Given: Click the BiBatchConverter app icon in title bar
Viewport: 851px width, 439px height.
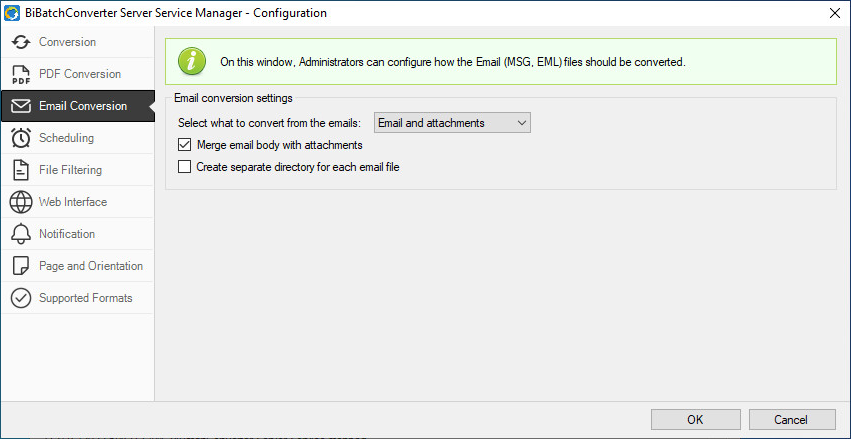Looking at the screenshot, I should 11,12.
